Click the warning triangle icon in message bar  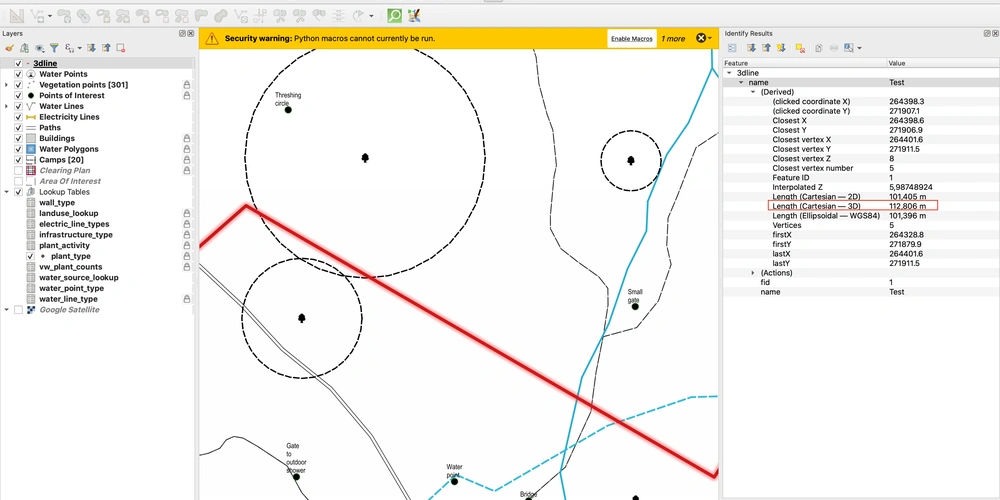coord(212,38)
